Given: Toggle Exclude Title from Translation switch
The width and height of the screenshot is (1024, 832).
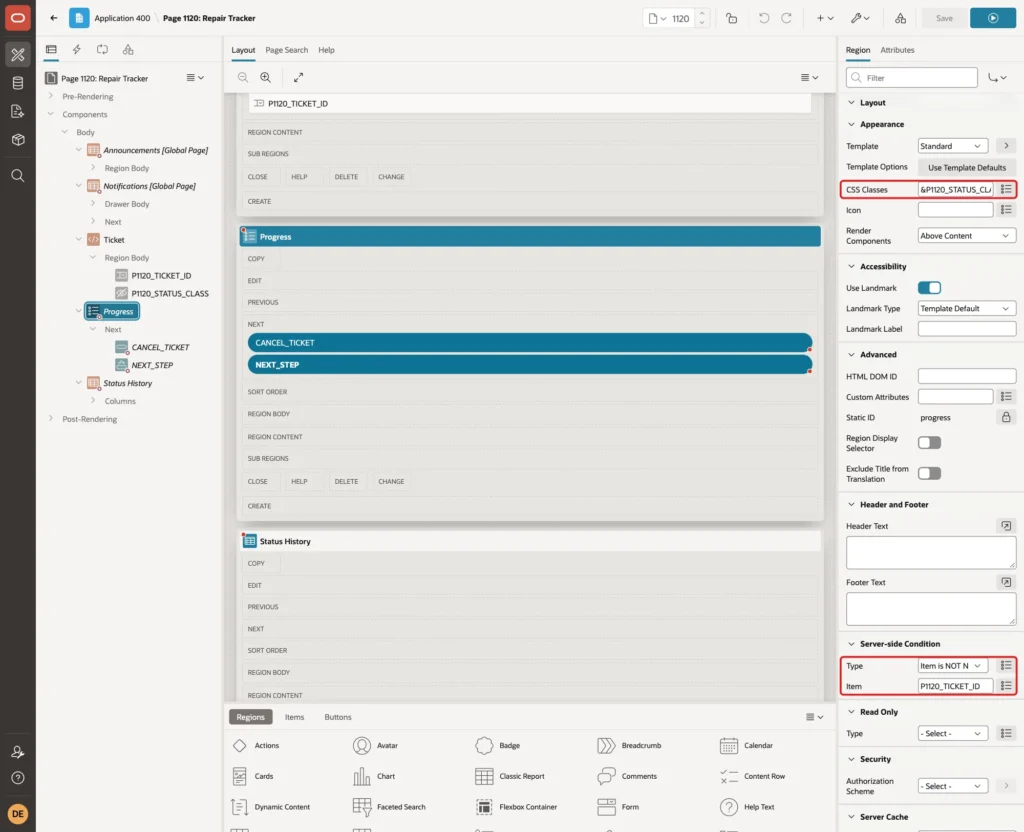Looking at the screenshot, I should (929, 473).
